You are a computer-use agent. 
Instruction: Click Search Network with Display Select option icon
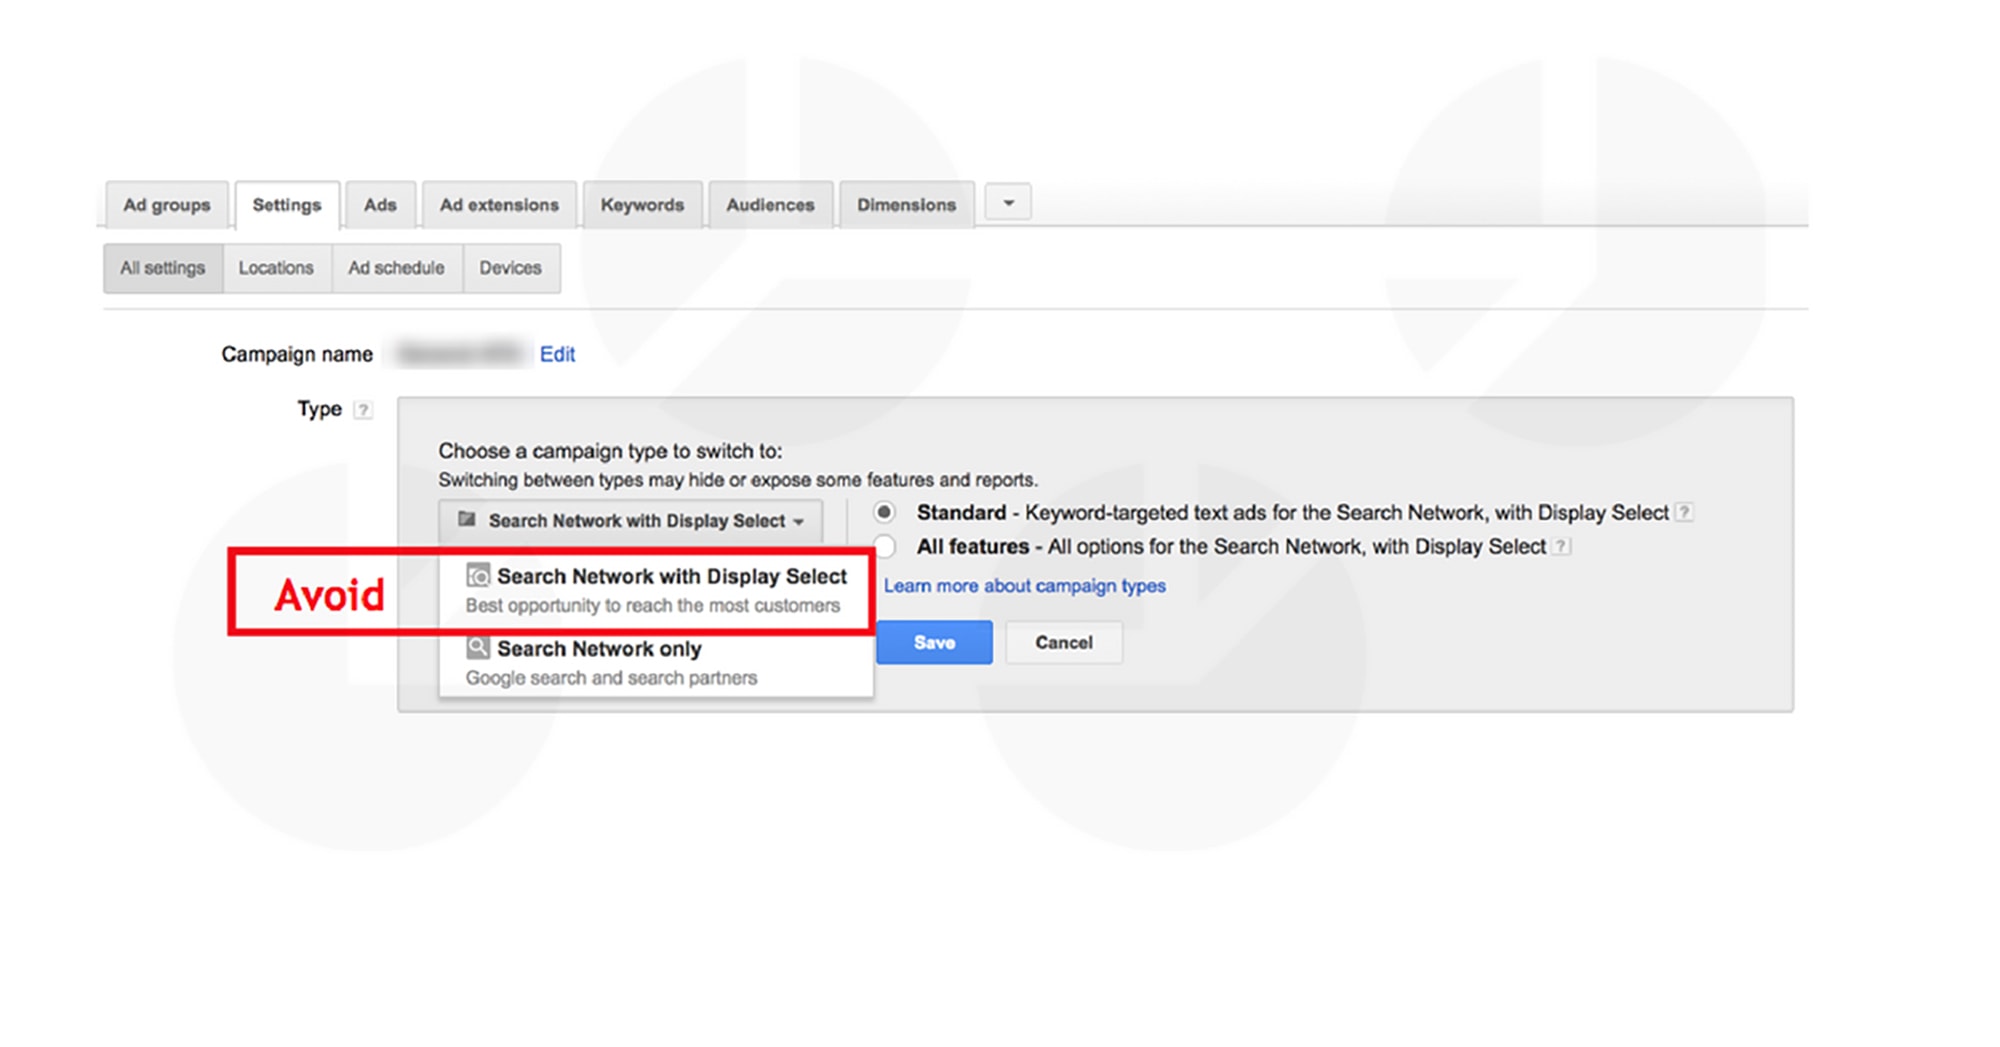click(x=478, y=575)
